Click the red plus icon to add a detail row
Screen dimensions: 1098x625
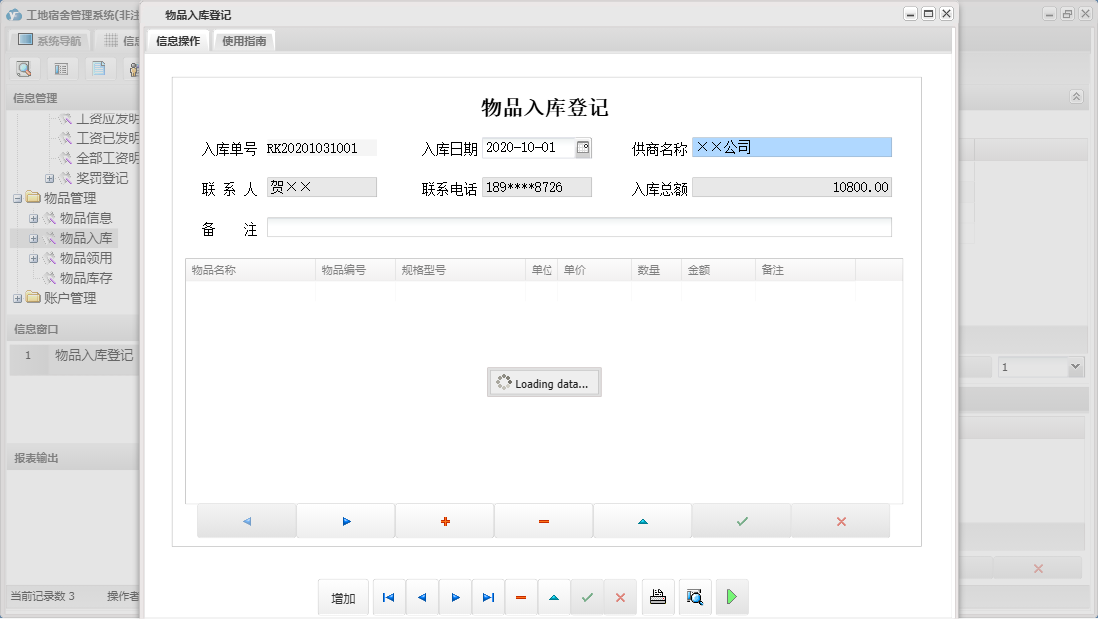point(444,520)
